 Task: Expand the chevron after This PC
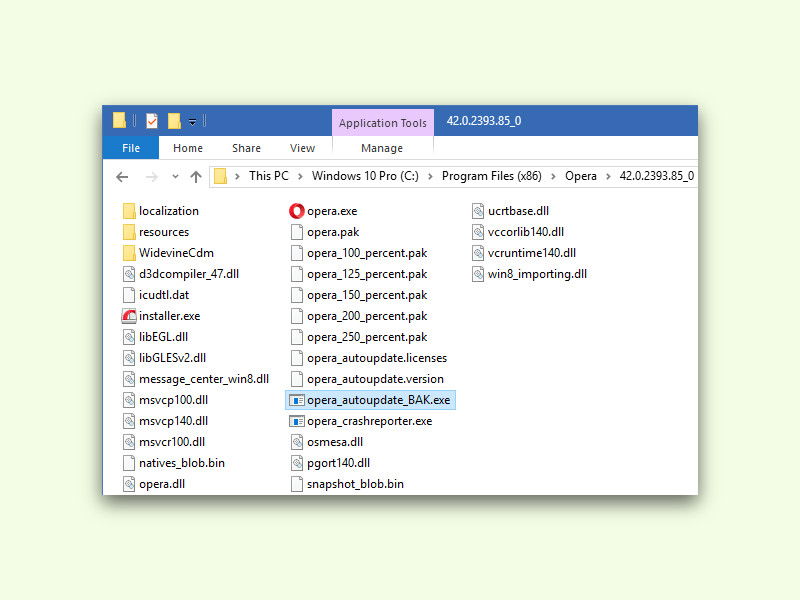pos(300,177)
